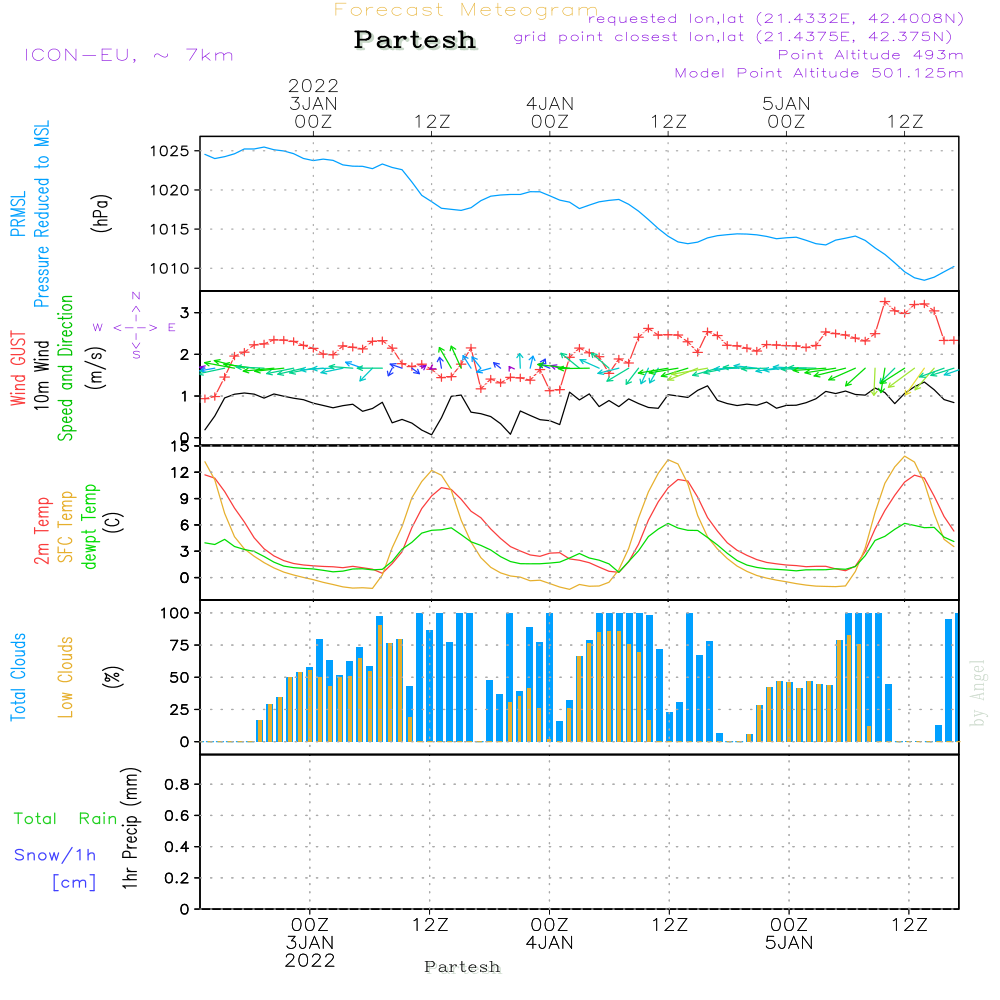Click the 12 tick on temperature axis
1000x1000 pixels.
(179, 473)
